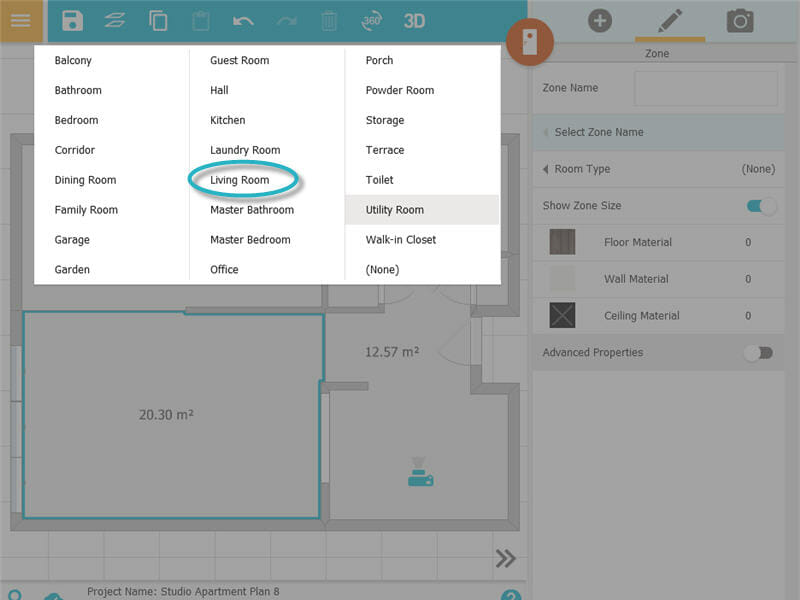
Task: Undo the last action
Action: (x=243, y=21)
